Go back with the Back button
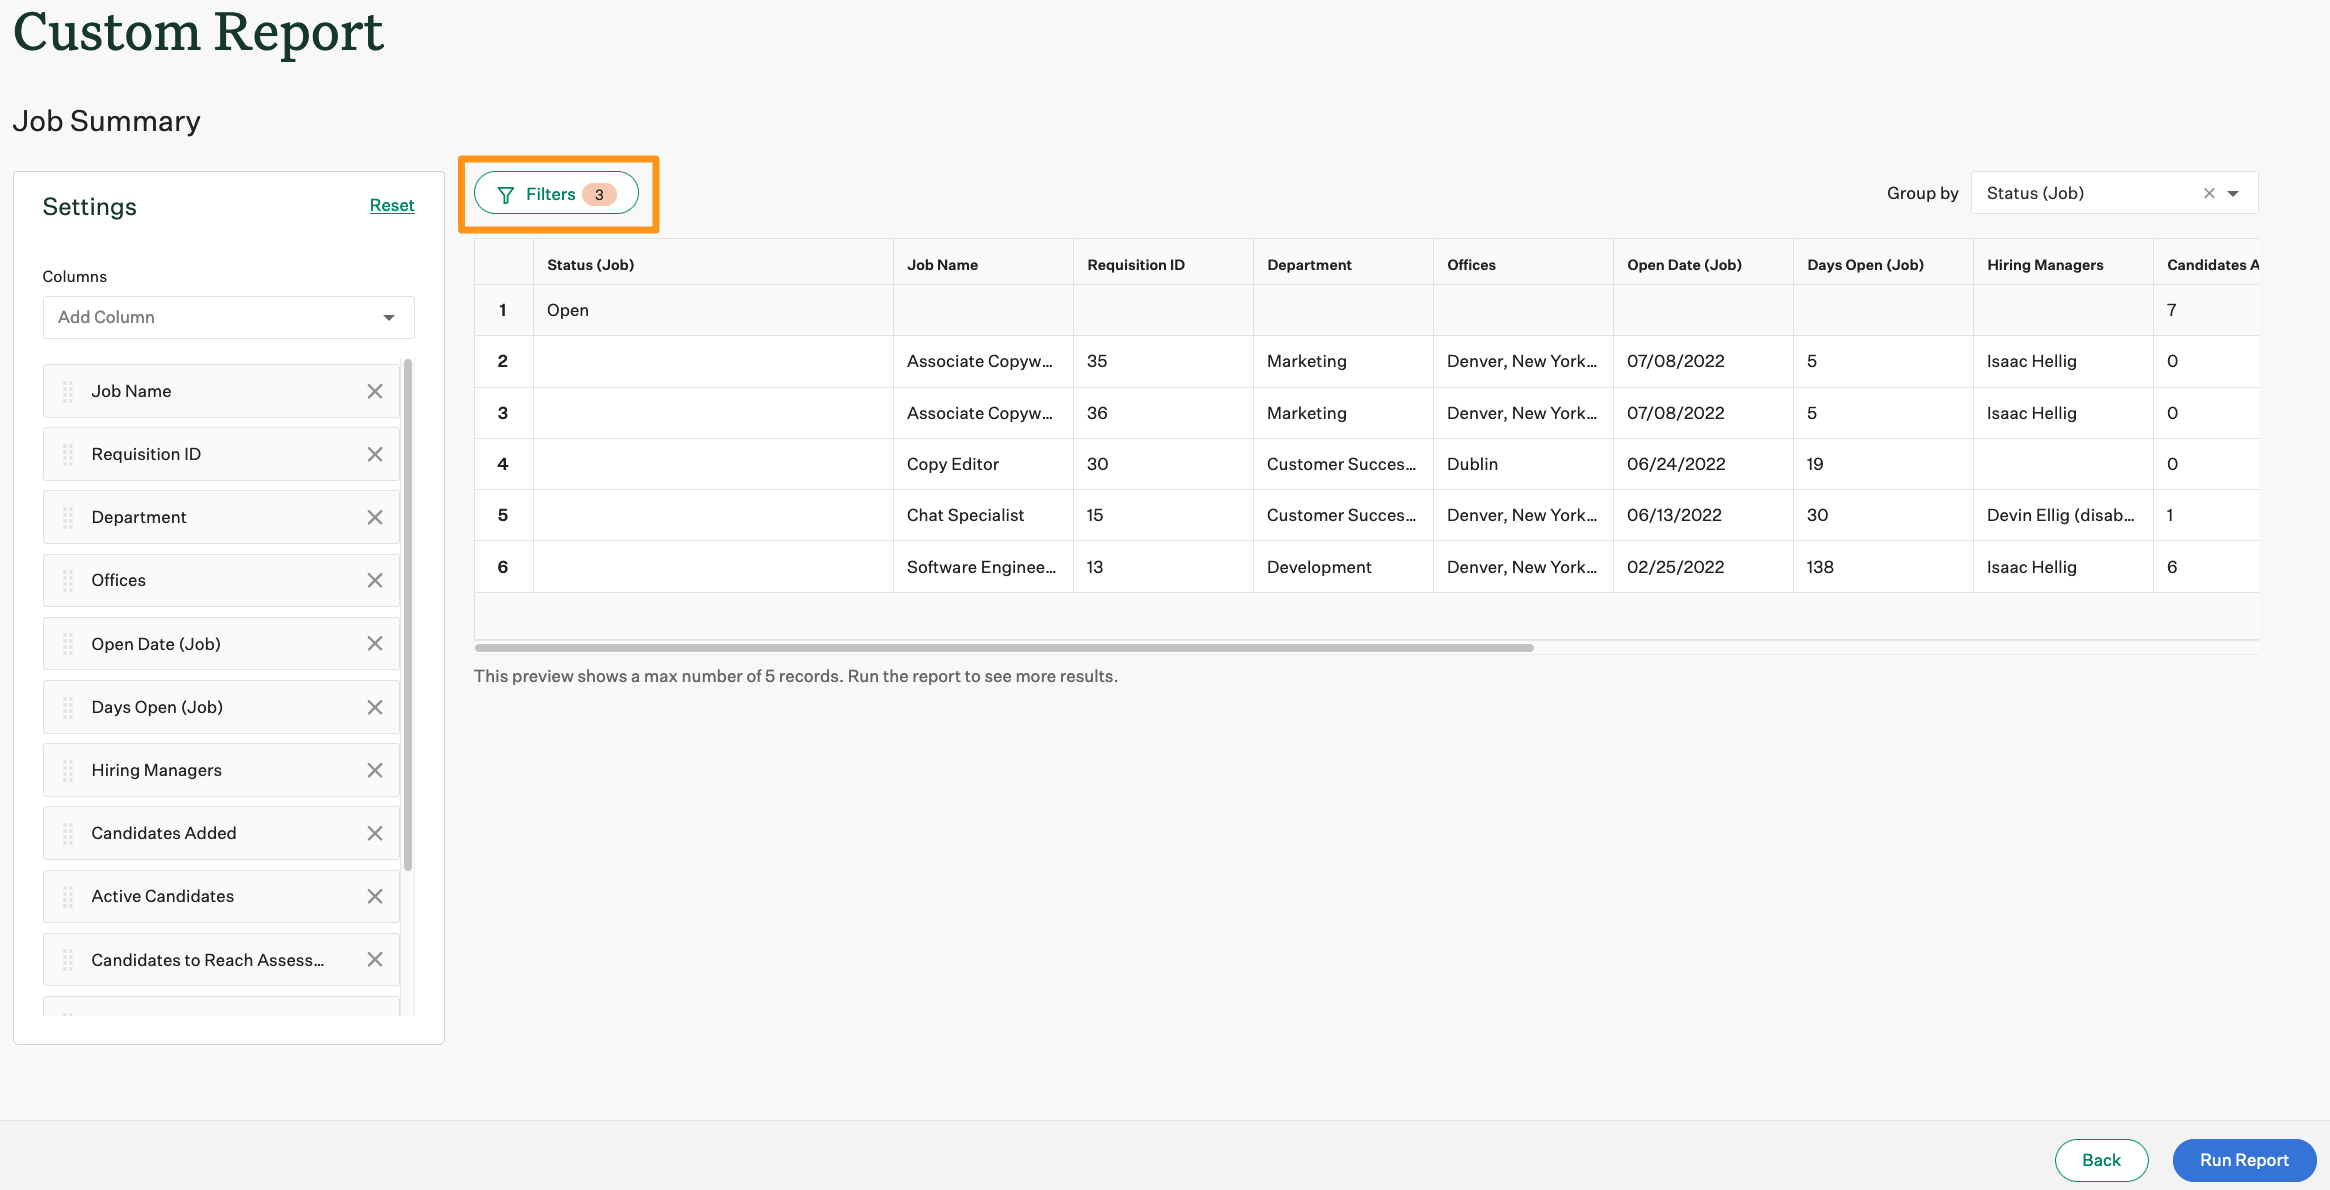This screenshot has width=2330, height=1190. [x=2101, y=1160]
